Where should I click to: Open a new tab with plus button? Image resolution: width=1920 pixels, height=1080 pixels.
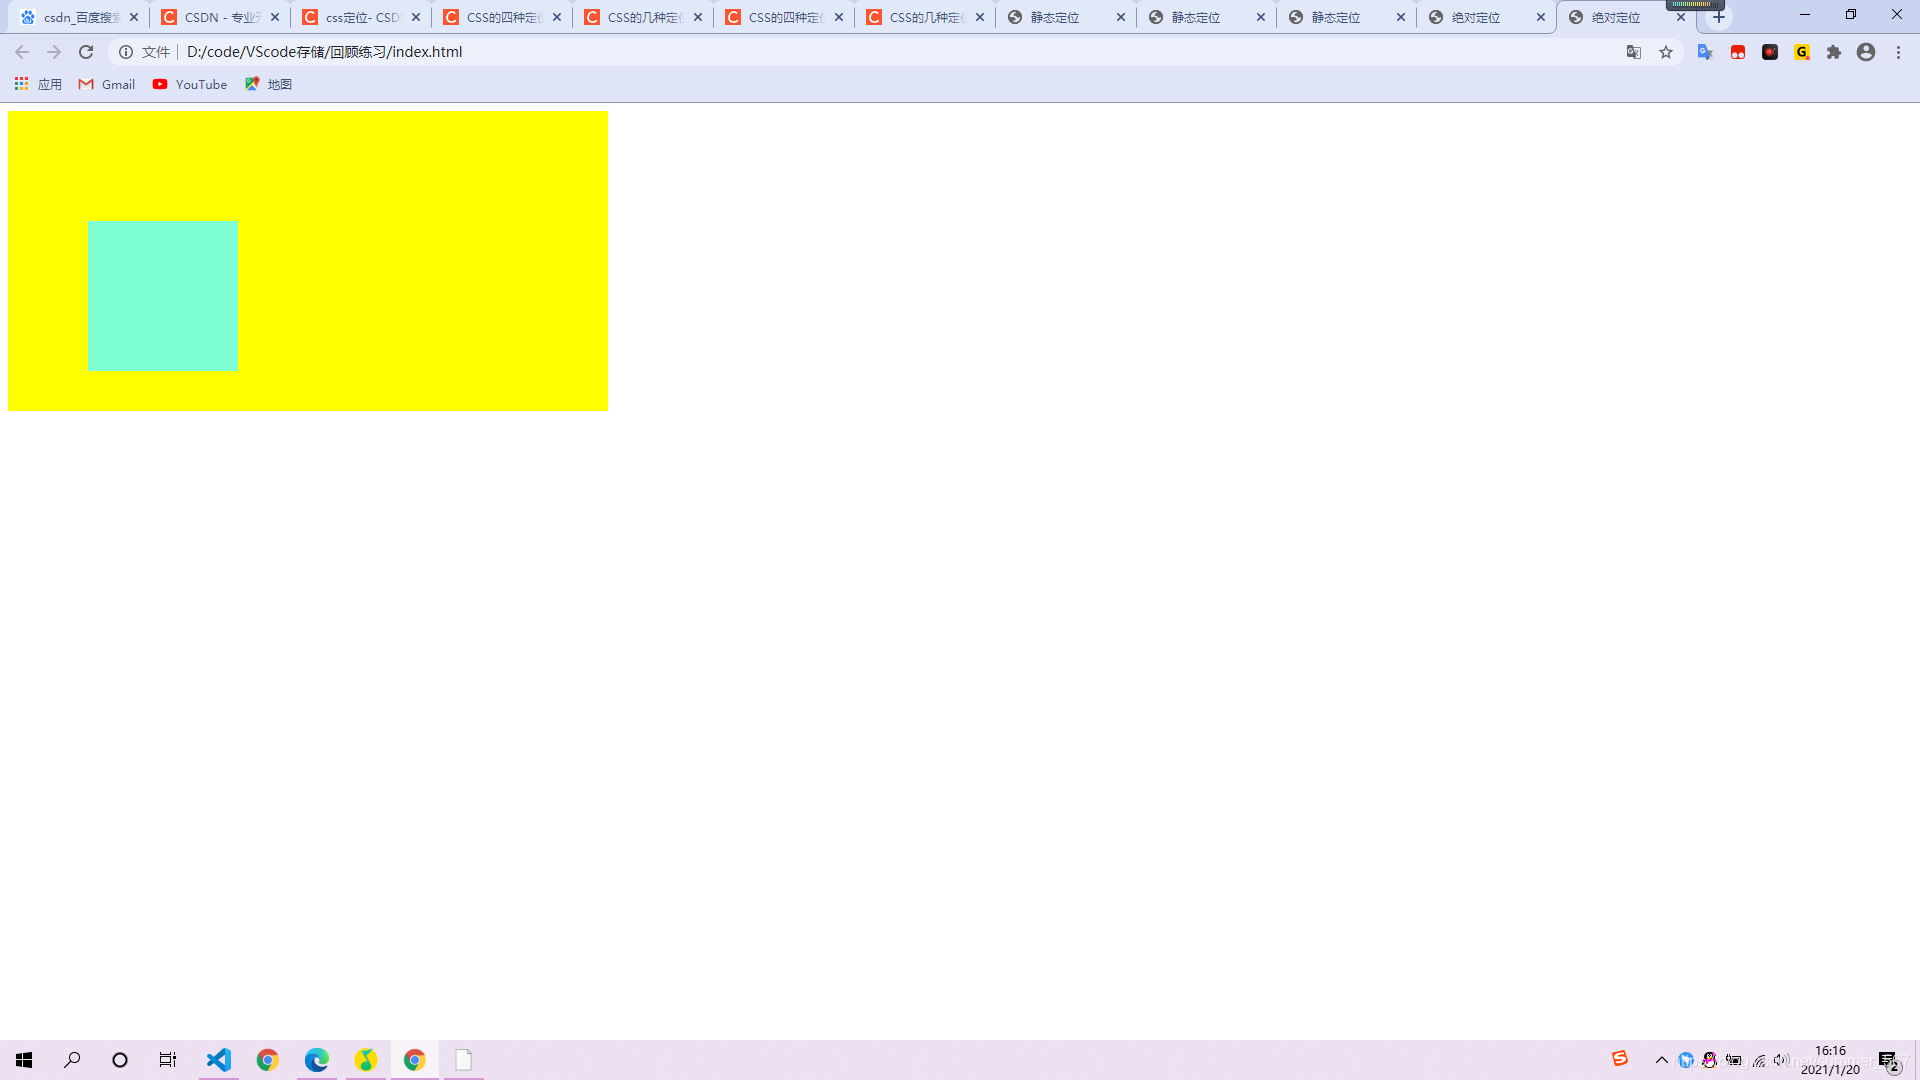pos(1719,17)
